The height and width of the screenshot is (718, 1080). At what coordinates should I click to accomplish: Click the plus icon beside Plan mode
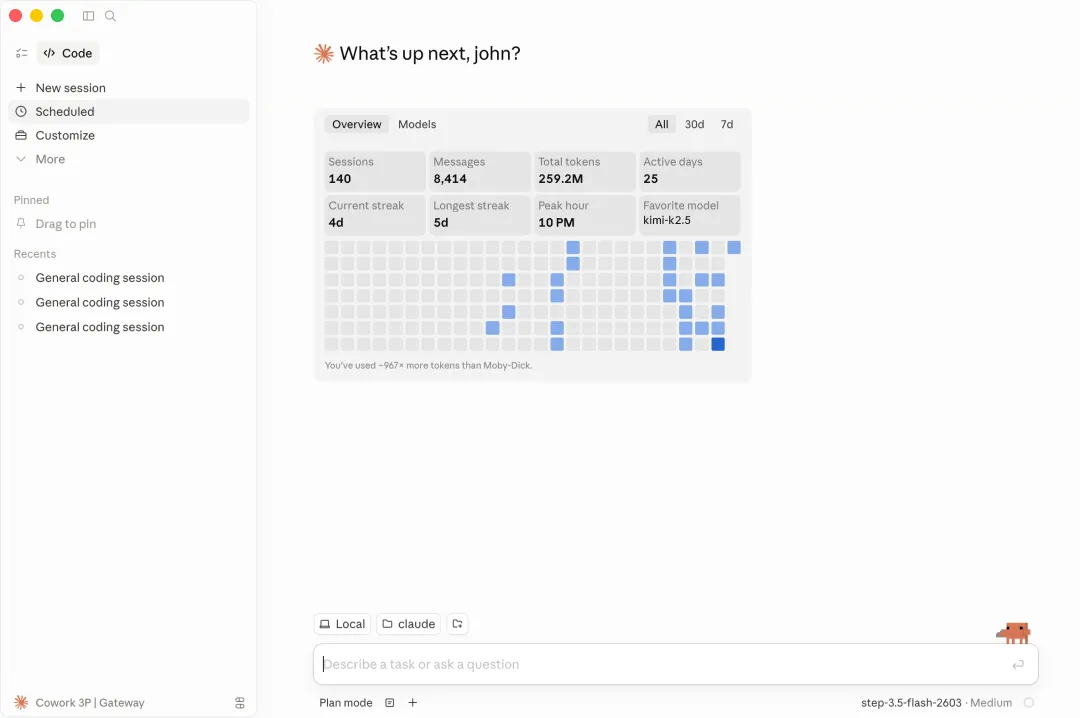point(413,702)
